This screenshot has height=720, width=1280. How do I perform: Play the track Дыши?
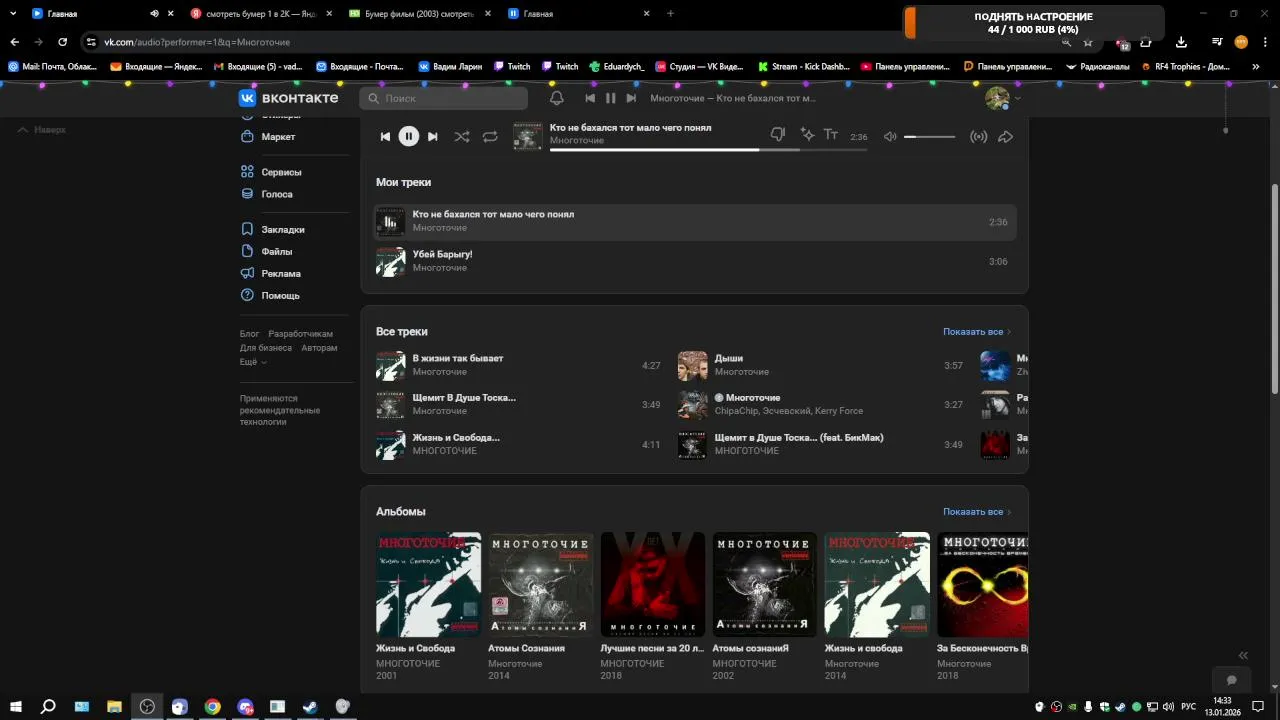point(821,365)
